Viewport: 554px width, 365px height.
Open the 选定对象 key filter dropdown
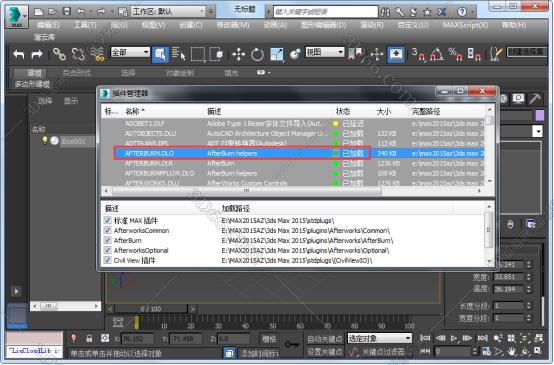[379, 338]
